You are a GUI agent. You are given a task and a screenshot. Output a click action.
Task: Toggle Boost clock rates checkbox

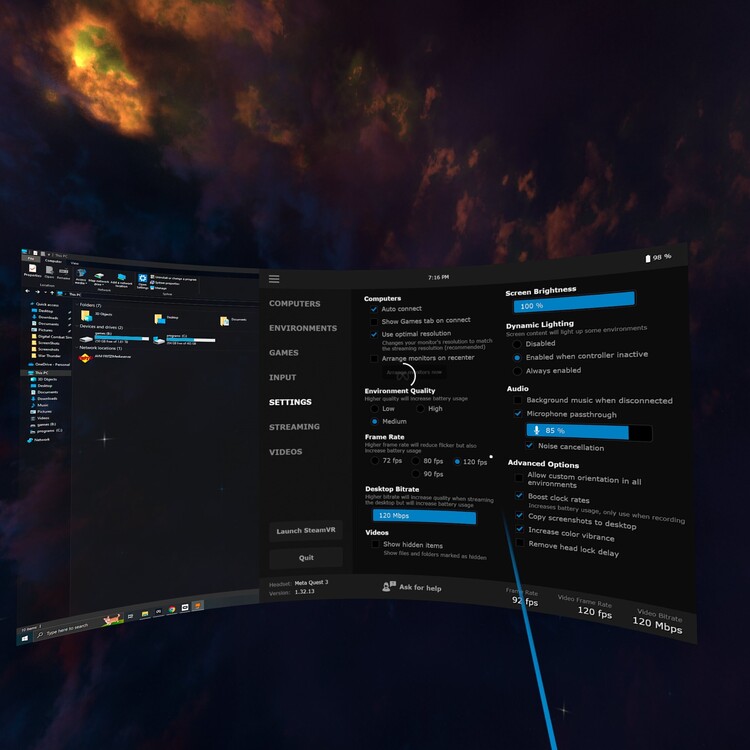point(519,496)
